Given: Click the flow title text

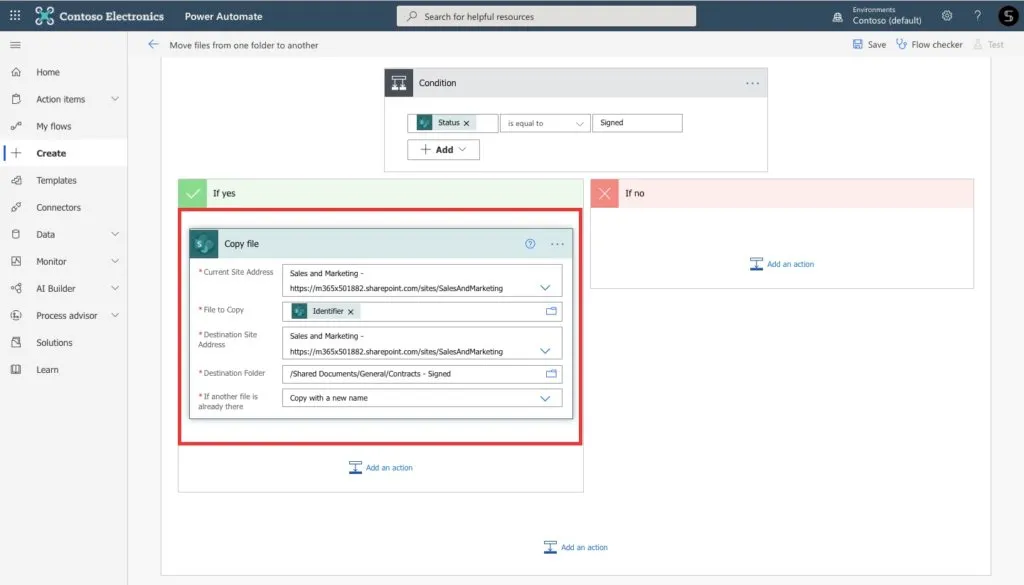Looking at the screenshot, I should pos(244,45).
